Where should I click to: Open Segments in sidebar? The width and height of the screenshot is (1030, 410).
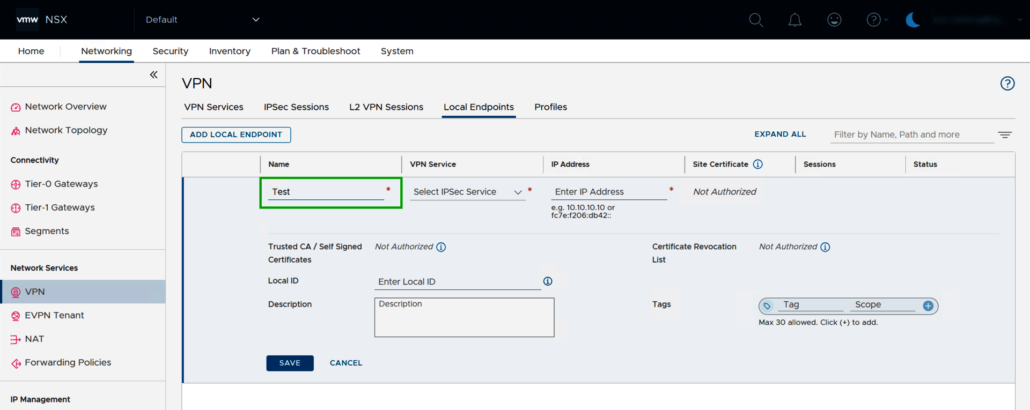47,231
